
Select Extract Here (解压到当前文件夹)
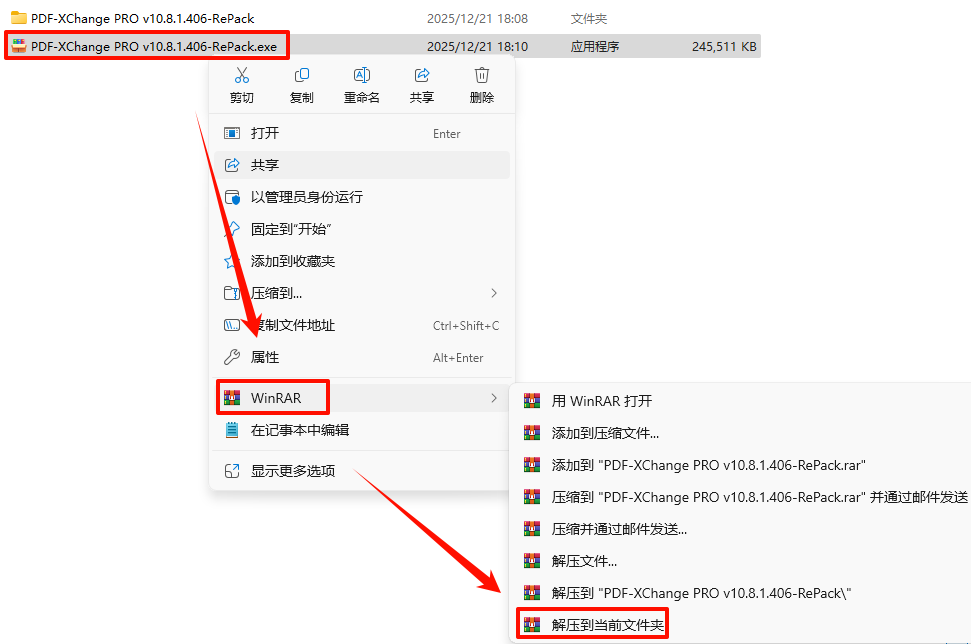[607, 625]
